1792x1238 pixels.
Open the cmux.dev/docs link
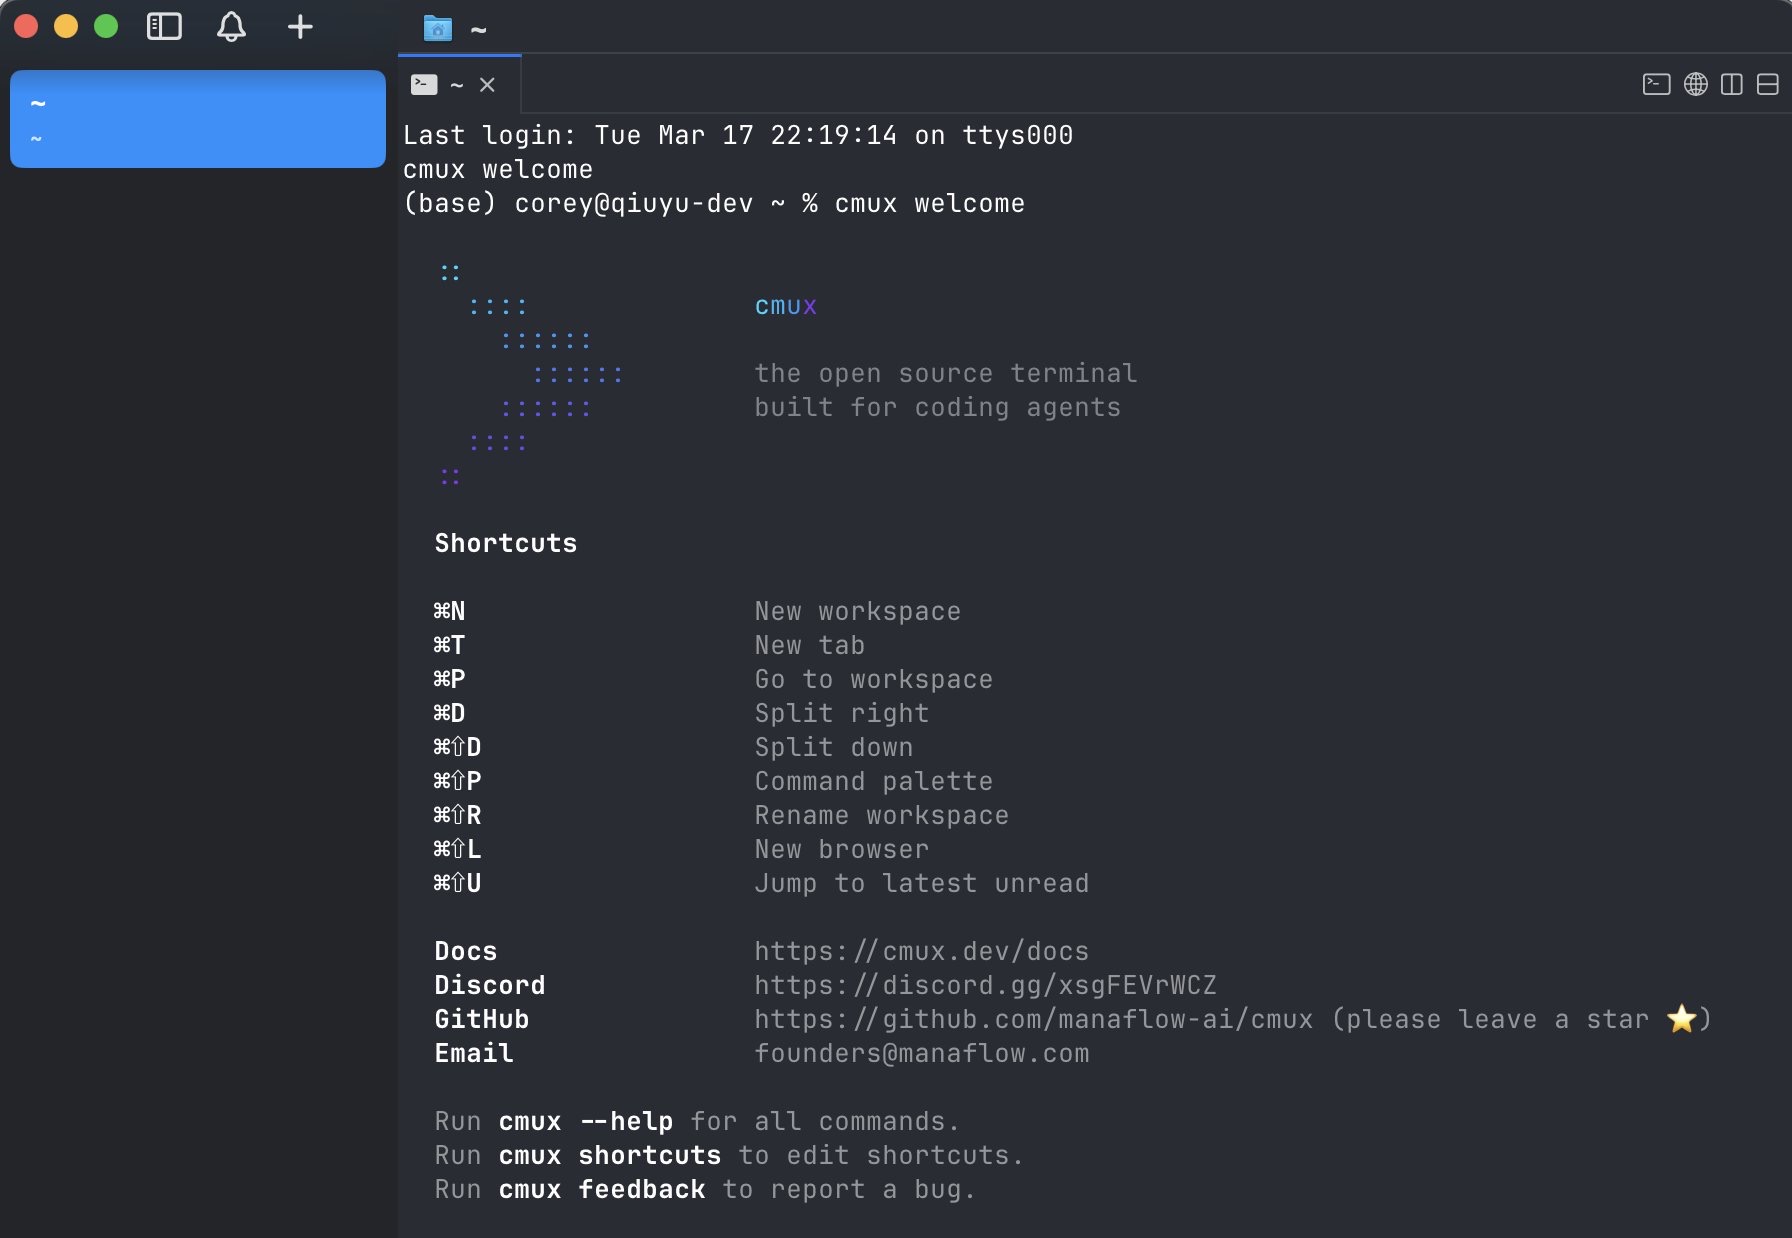[x=921, y=951]
